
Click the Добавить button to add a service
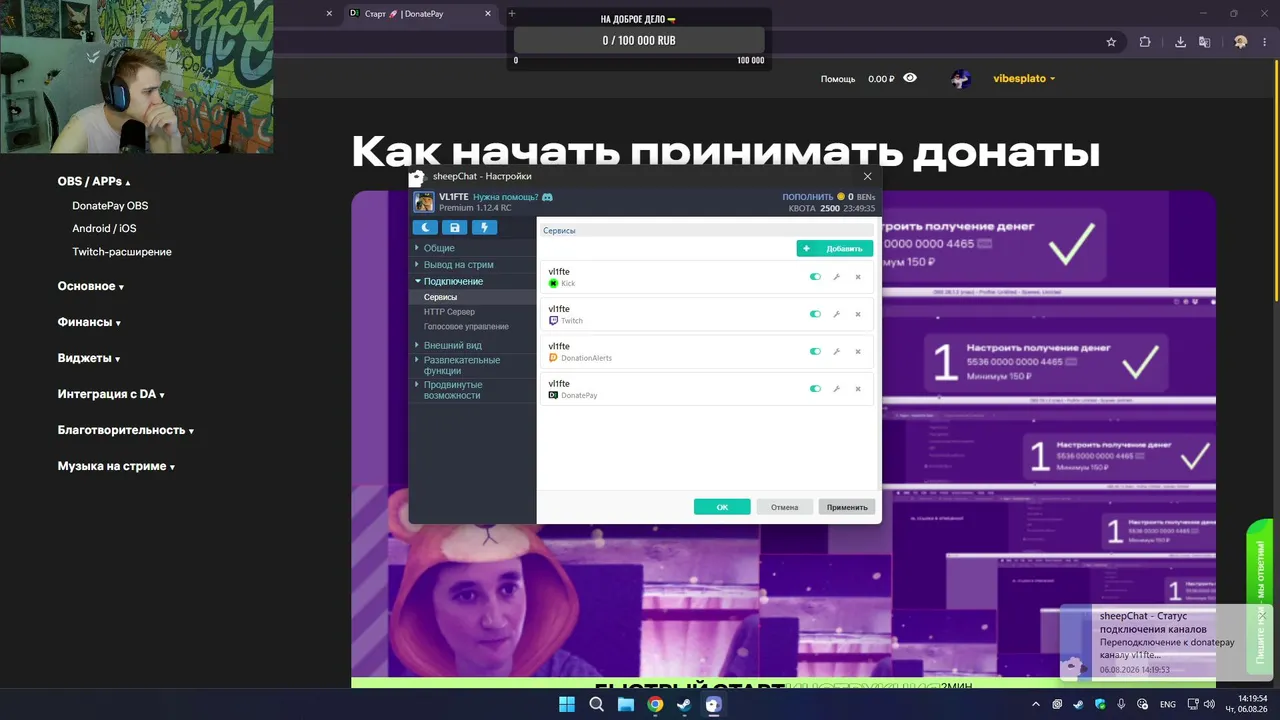point(835,248)
